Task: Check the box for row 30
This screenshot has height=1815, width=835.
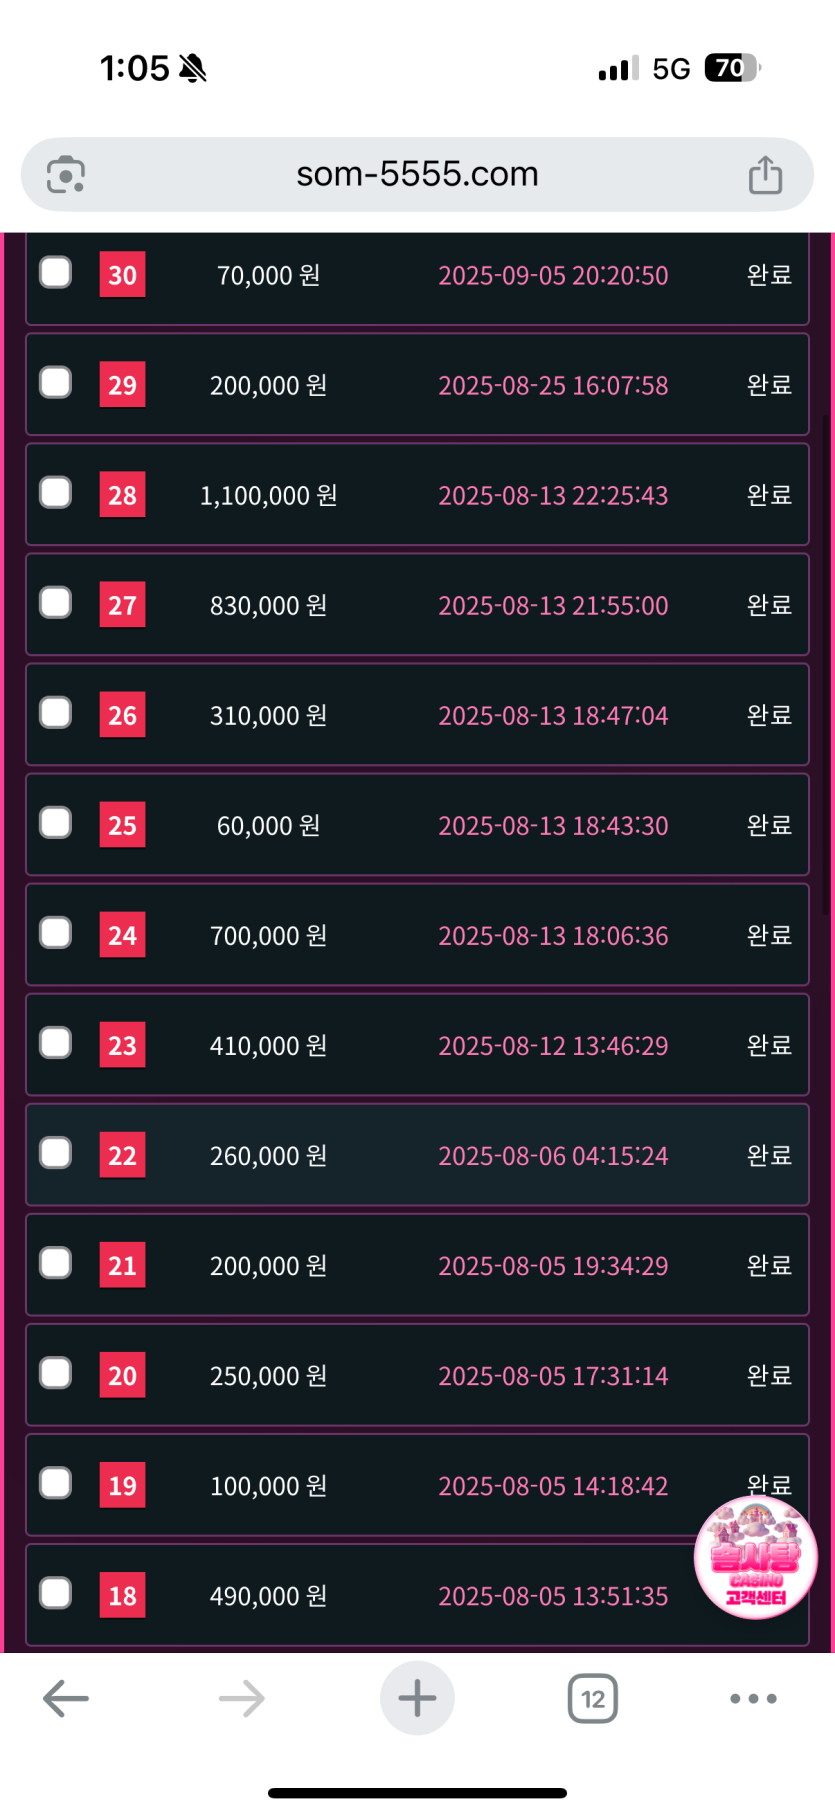Action: (56, 273)
